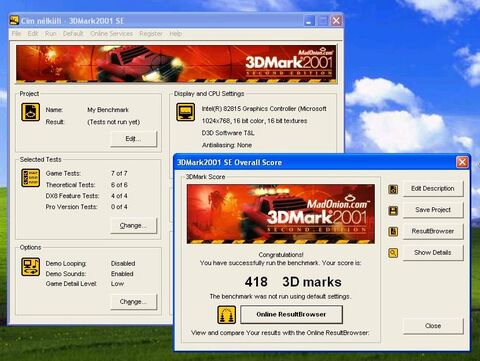Viewport: 480px width, 361px height.
Task: Open the Default menu
Action: (73, 34)
